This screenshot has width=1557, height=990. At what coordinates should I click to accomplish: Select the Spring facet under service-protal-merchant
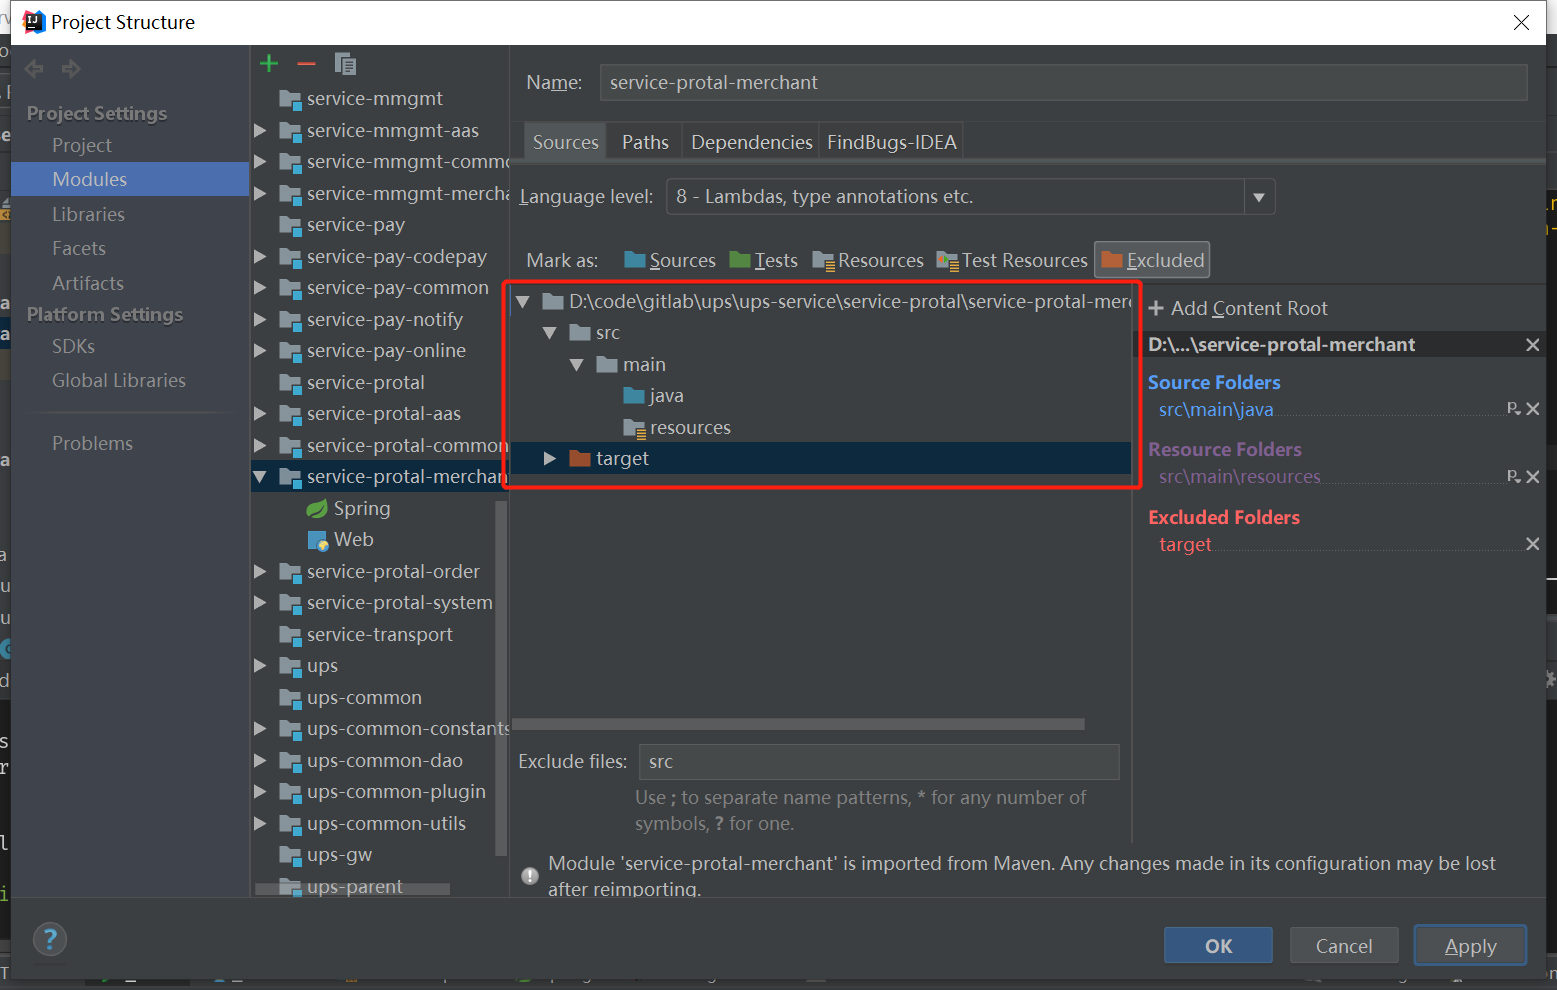tap(349, 508)
